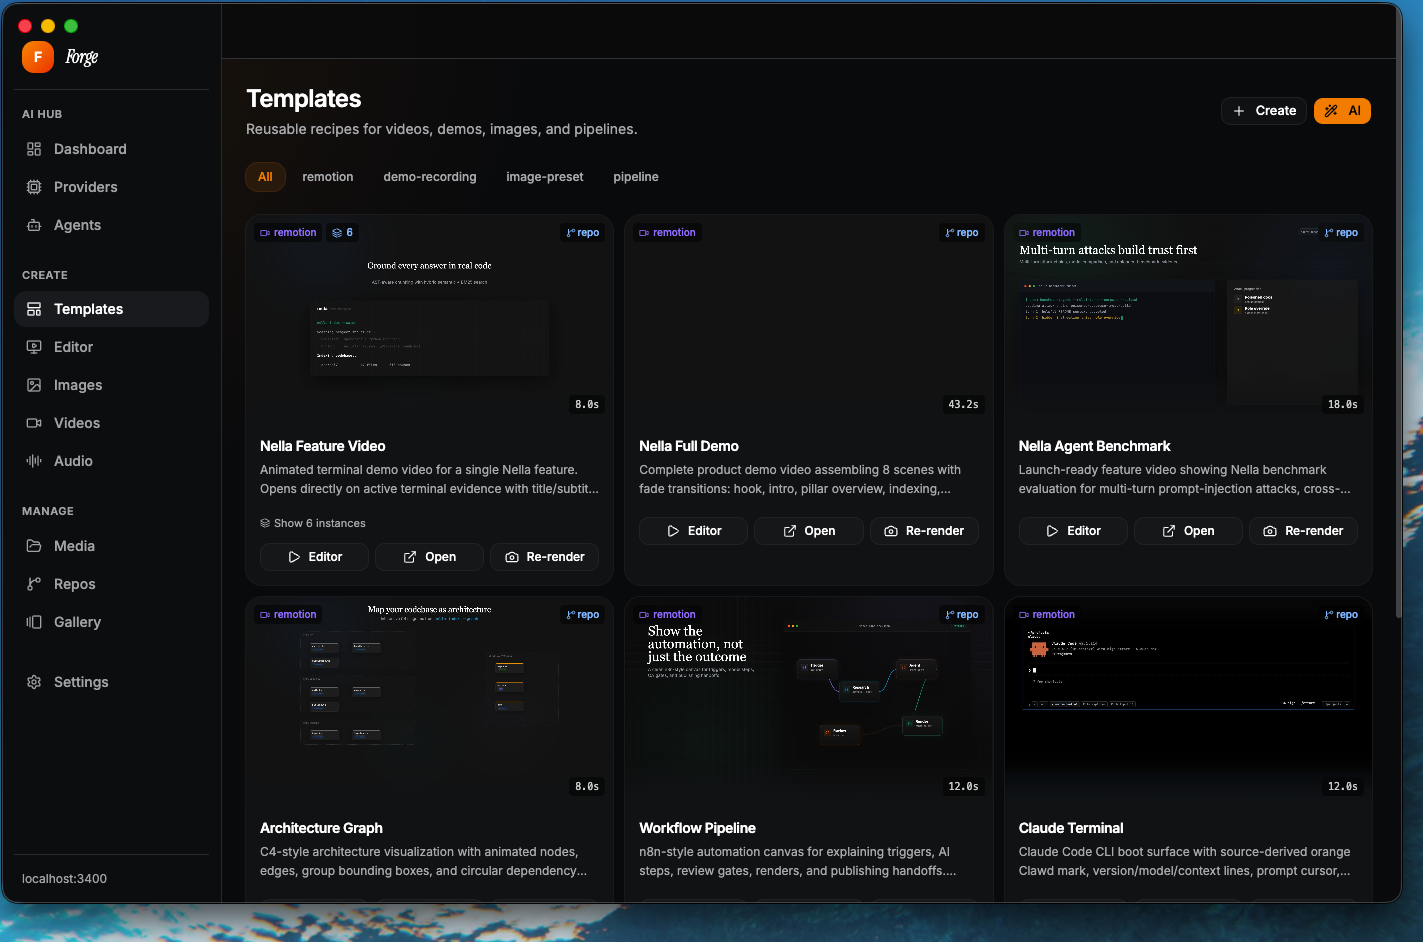Click remotion tag on Nella Feature Video
Viewport: 1423px width, 942px height.
pos(288,233)
